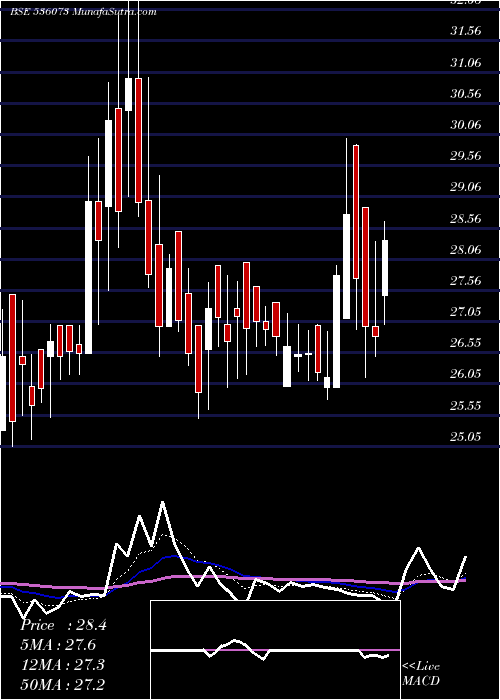Image resolution: width=500 pixels, height=700 pixels.
Task: Select the 30.56 price level label
Action: 466,94
